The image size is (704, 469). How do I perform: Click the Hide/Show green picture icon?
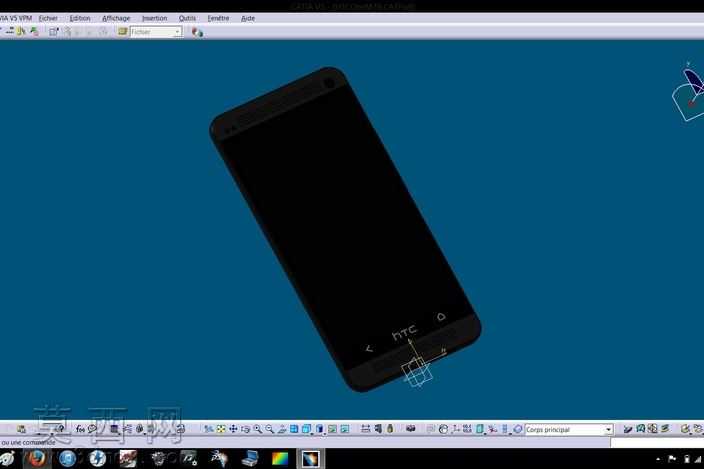[332, 429]
